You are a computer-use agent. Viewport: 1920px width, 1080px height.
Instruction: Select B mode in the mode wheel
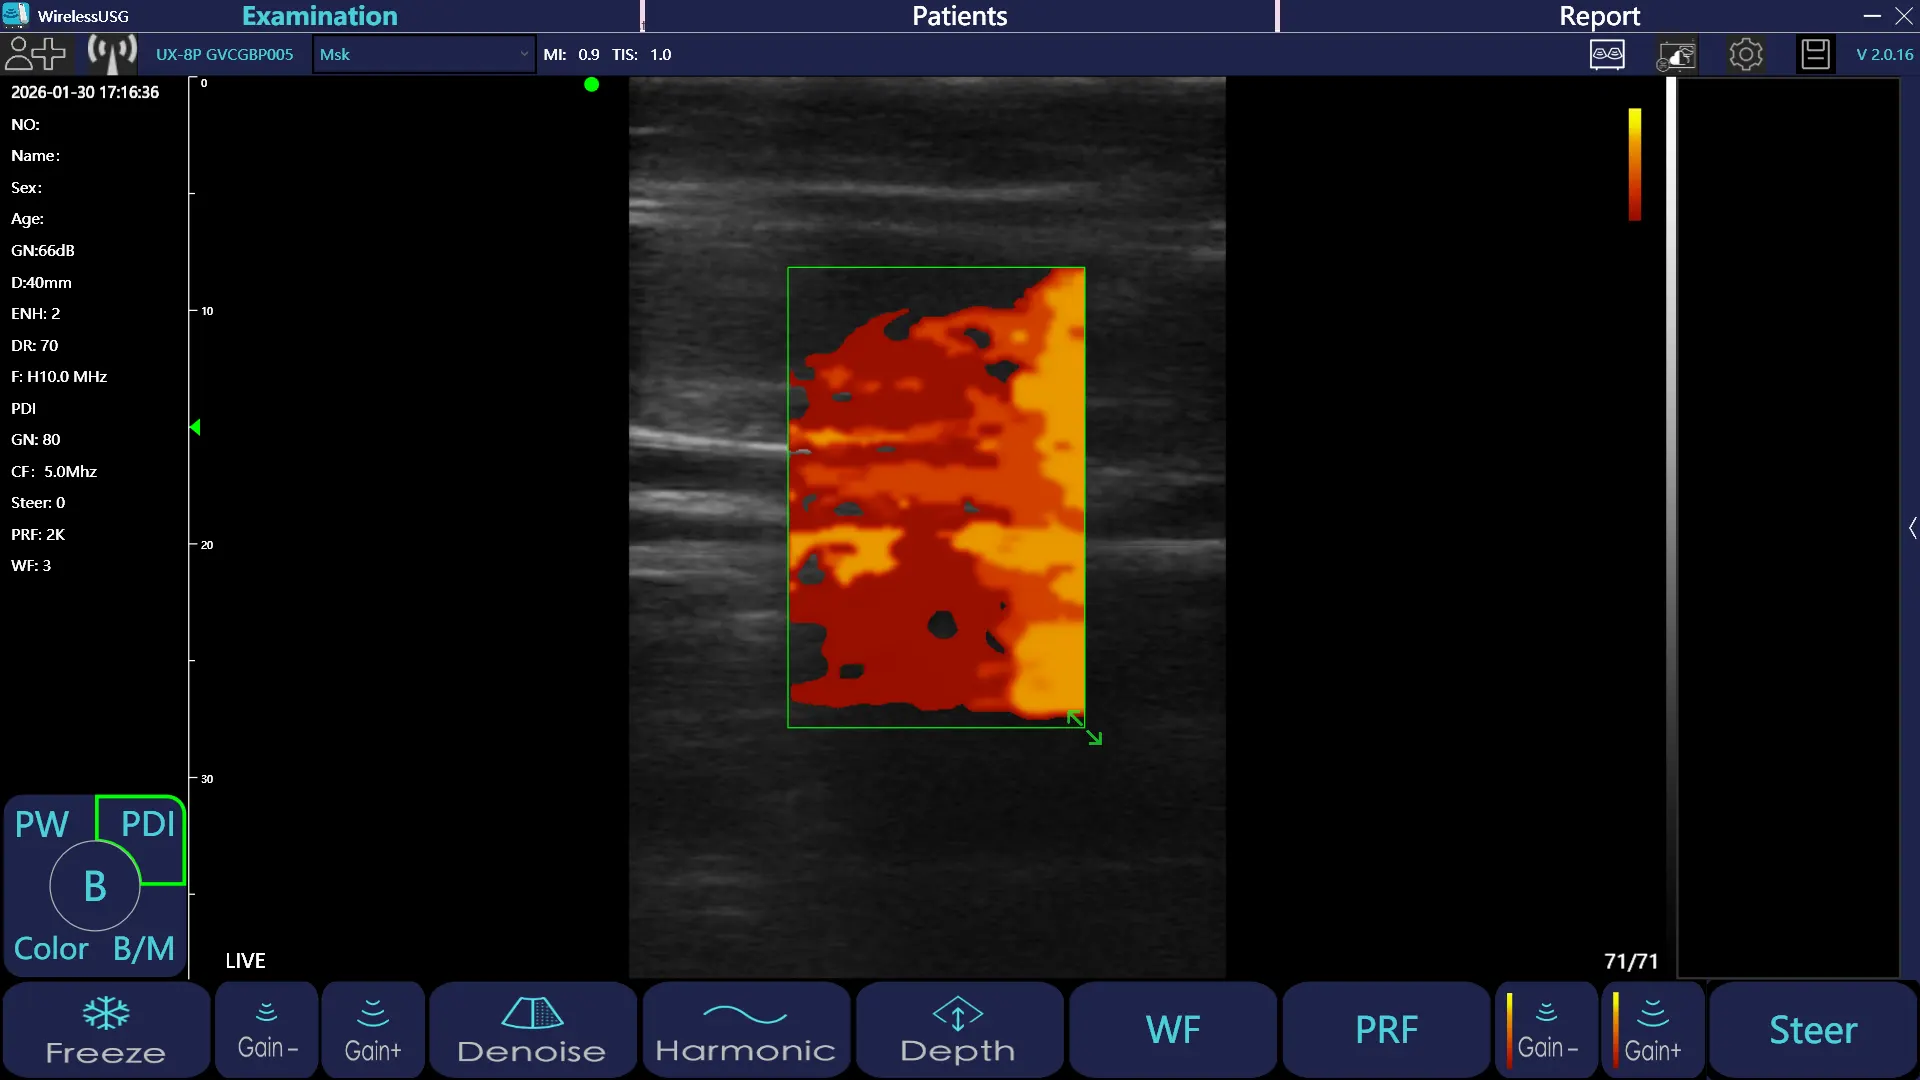tap(95, 886)
